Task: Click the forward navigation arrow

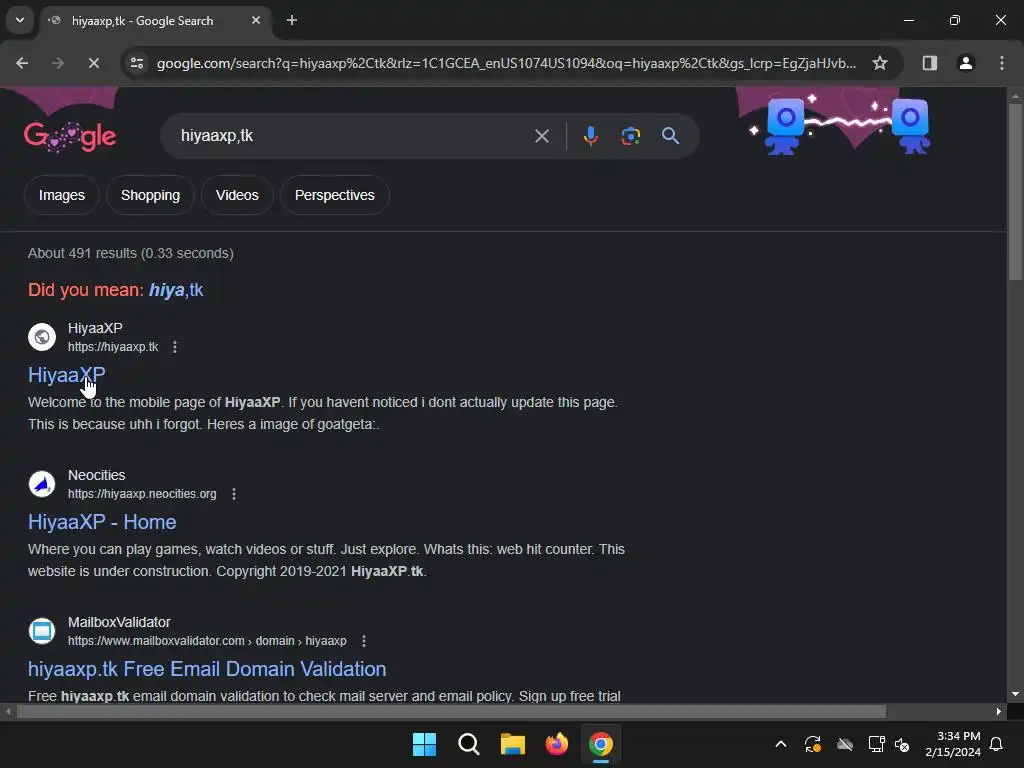Action: pos(57,63)
